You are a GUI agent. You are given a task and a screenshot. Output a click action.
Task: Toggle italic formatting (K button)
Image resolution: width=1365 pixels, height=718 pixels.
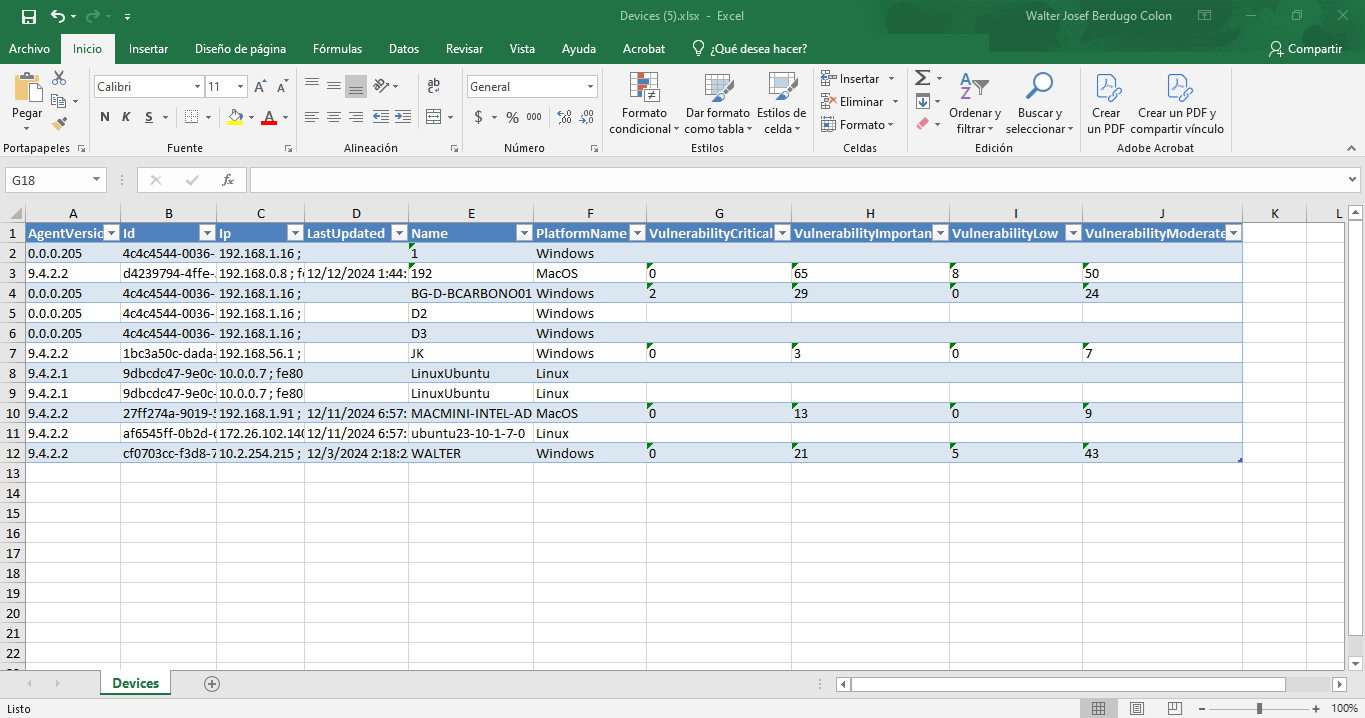pos(126,117)
